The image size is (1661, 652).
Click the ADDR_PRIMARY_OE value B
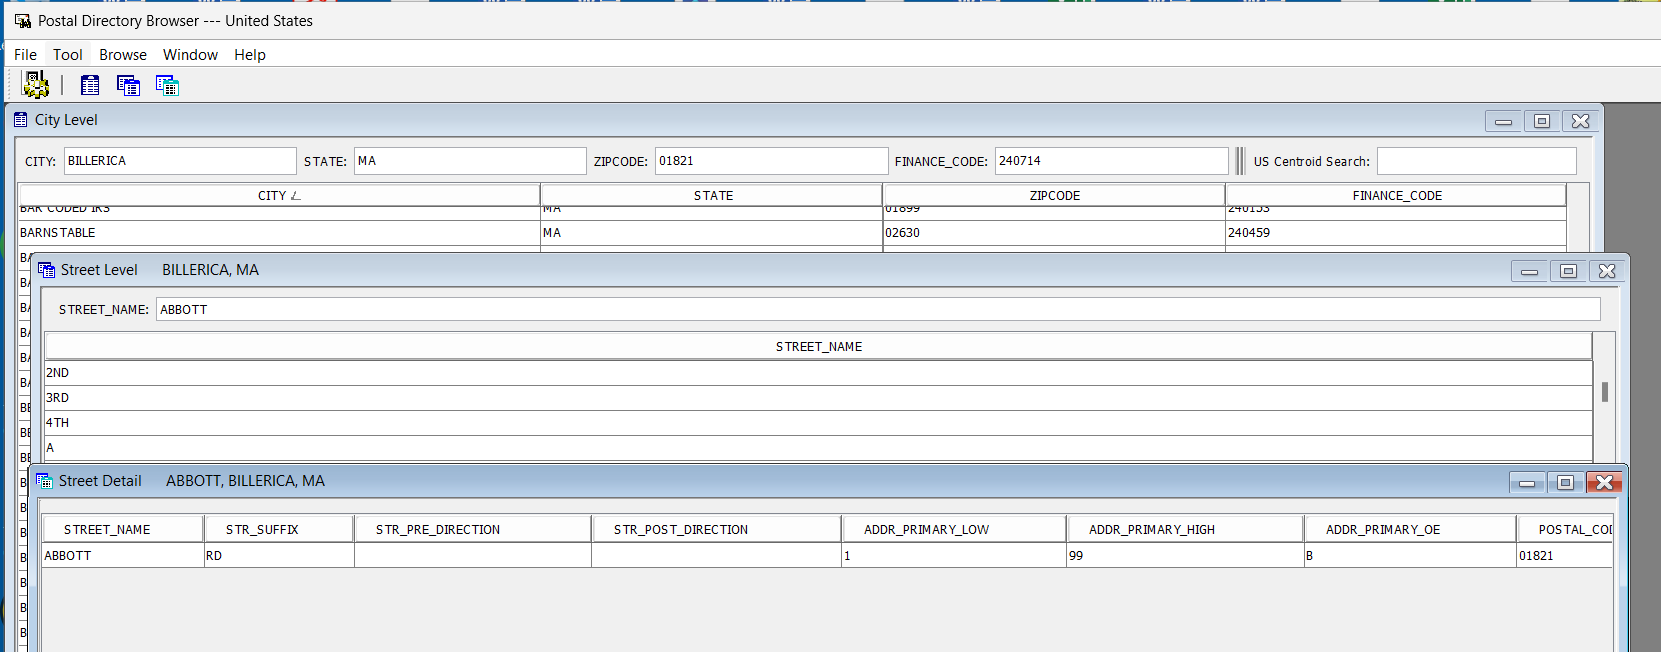click(x=1410, y=555)
